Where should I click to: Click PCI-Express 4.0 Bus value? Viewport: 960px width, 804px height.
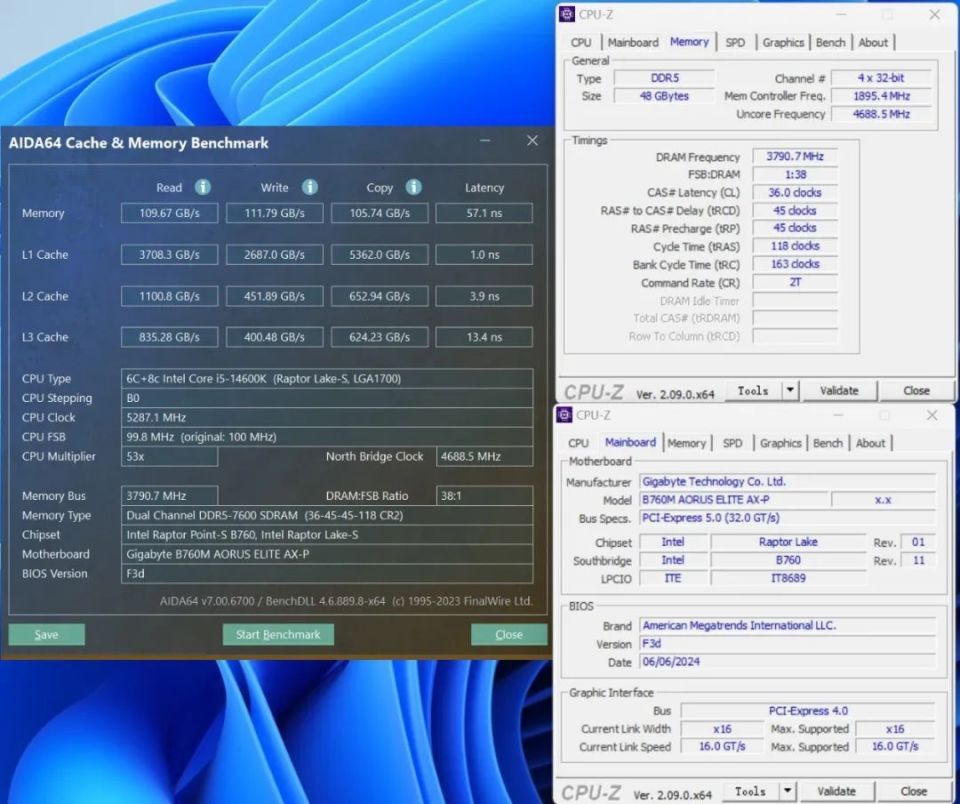point(808,711)
